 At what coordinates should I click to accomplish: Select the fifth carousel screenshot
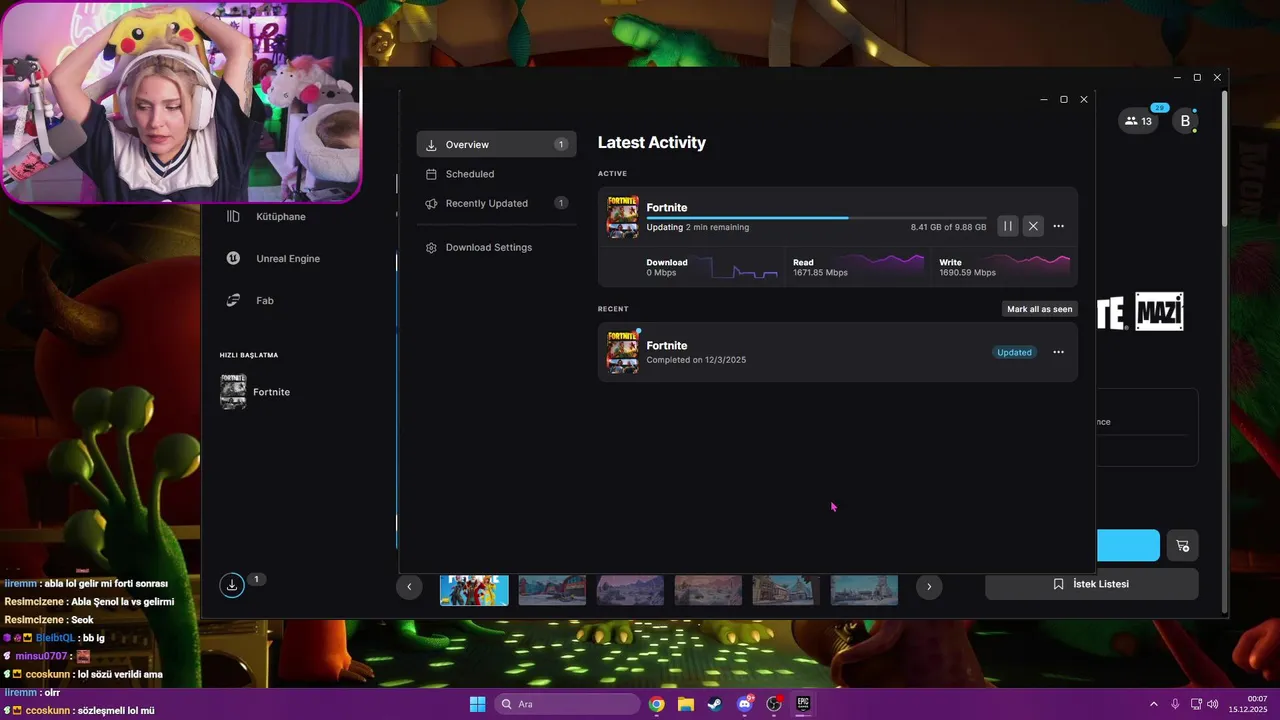[x=786, y=590]
